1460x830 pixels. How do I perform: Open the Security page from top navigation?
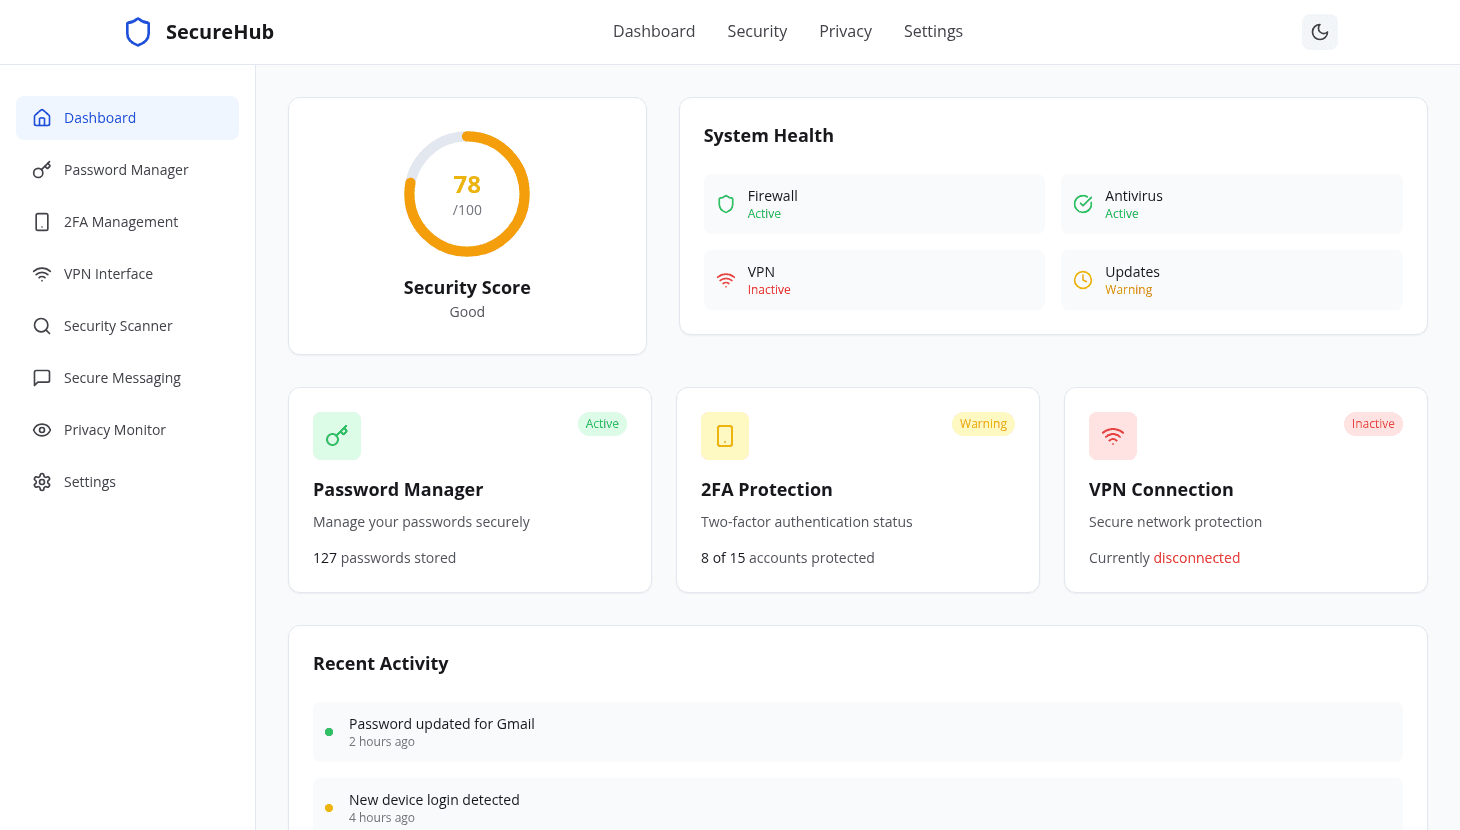(x=757, y=31)
